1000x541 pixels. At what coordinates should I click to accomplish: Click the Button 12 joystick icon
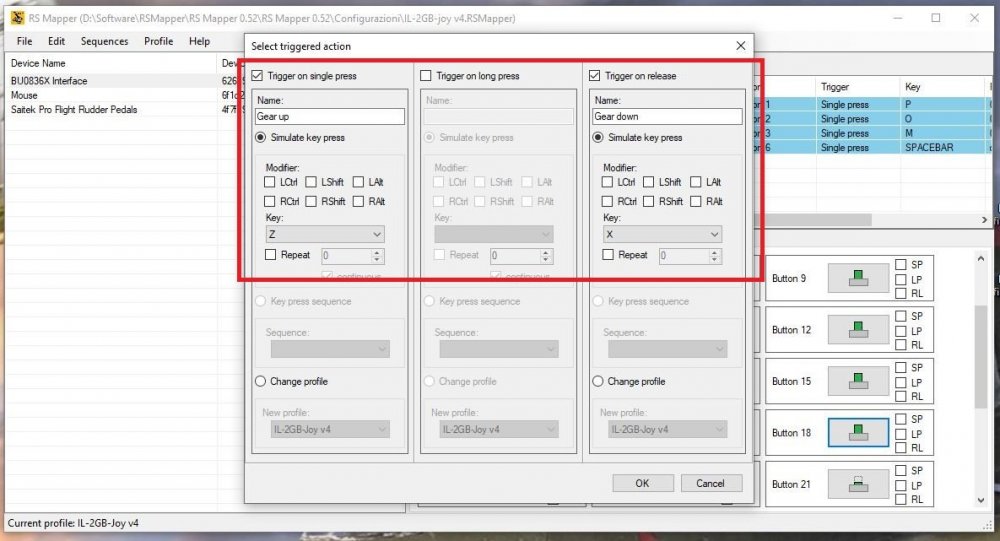click(858, 330)
